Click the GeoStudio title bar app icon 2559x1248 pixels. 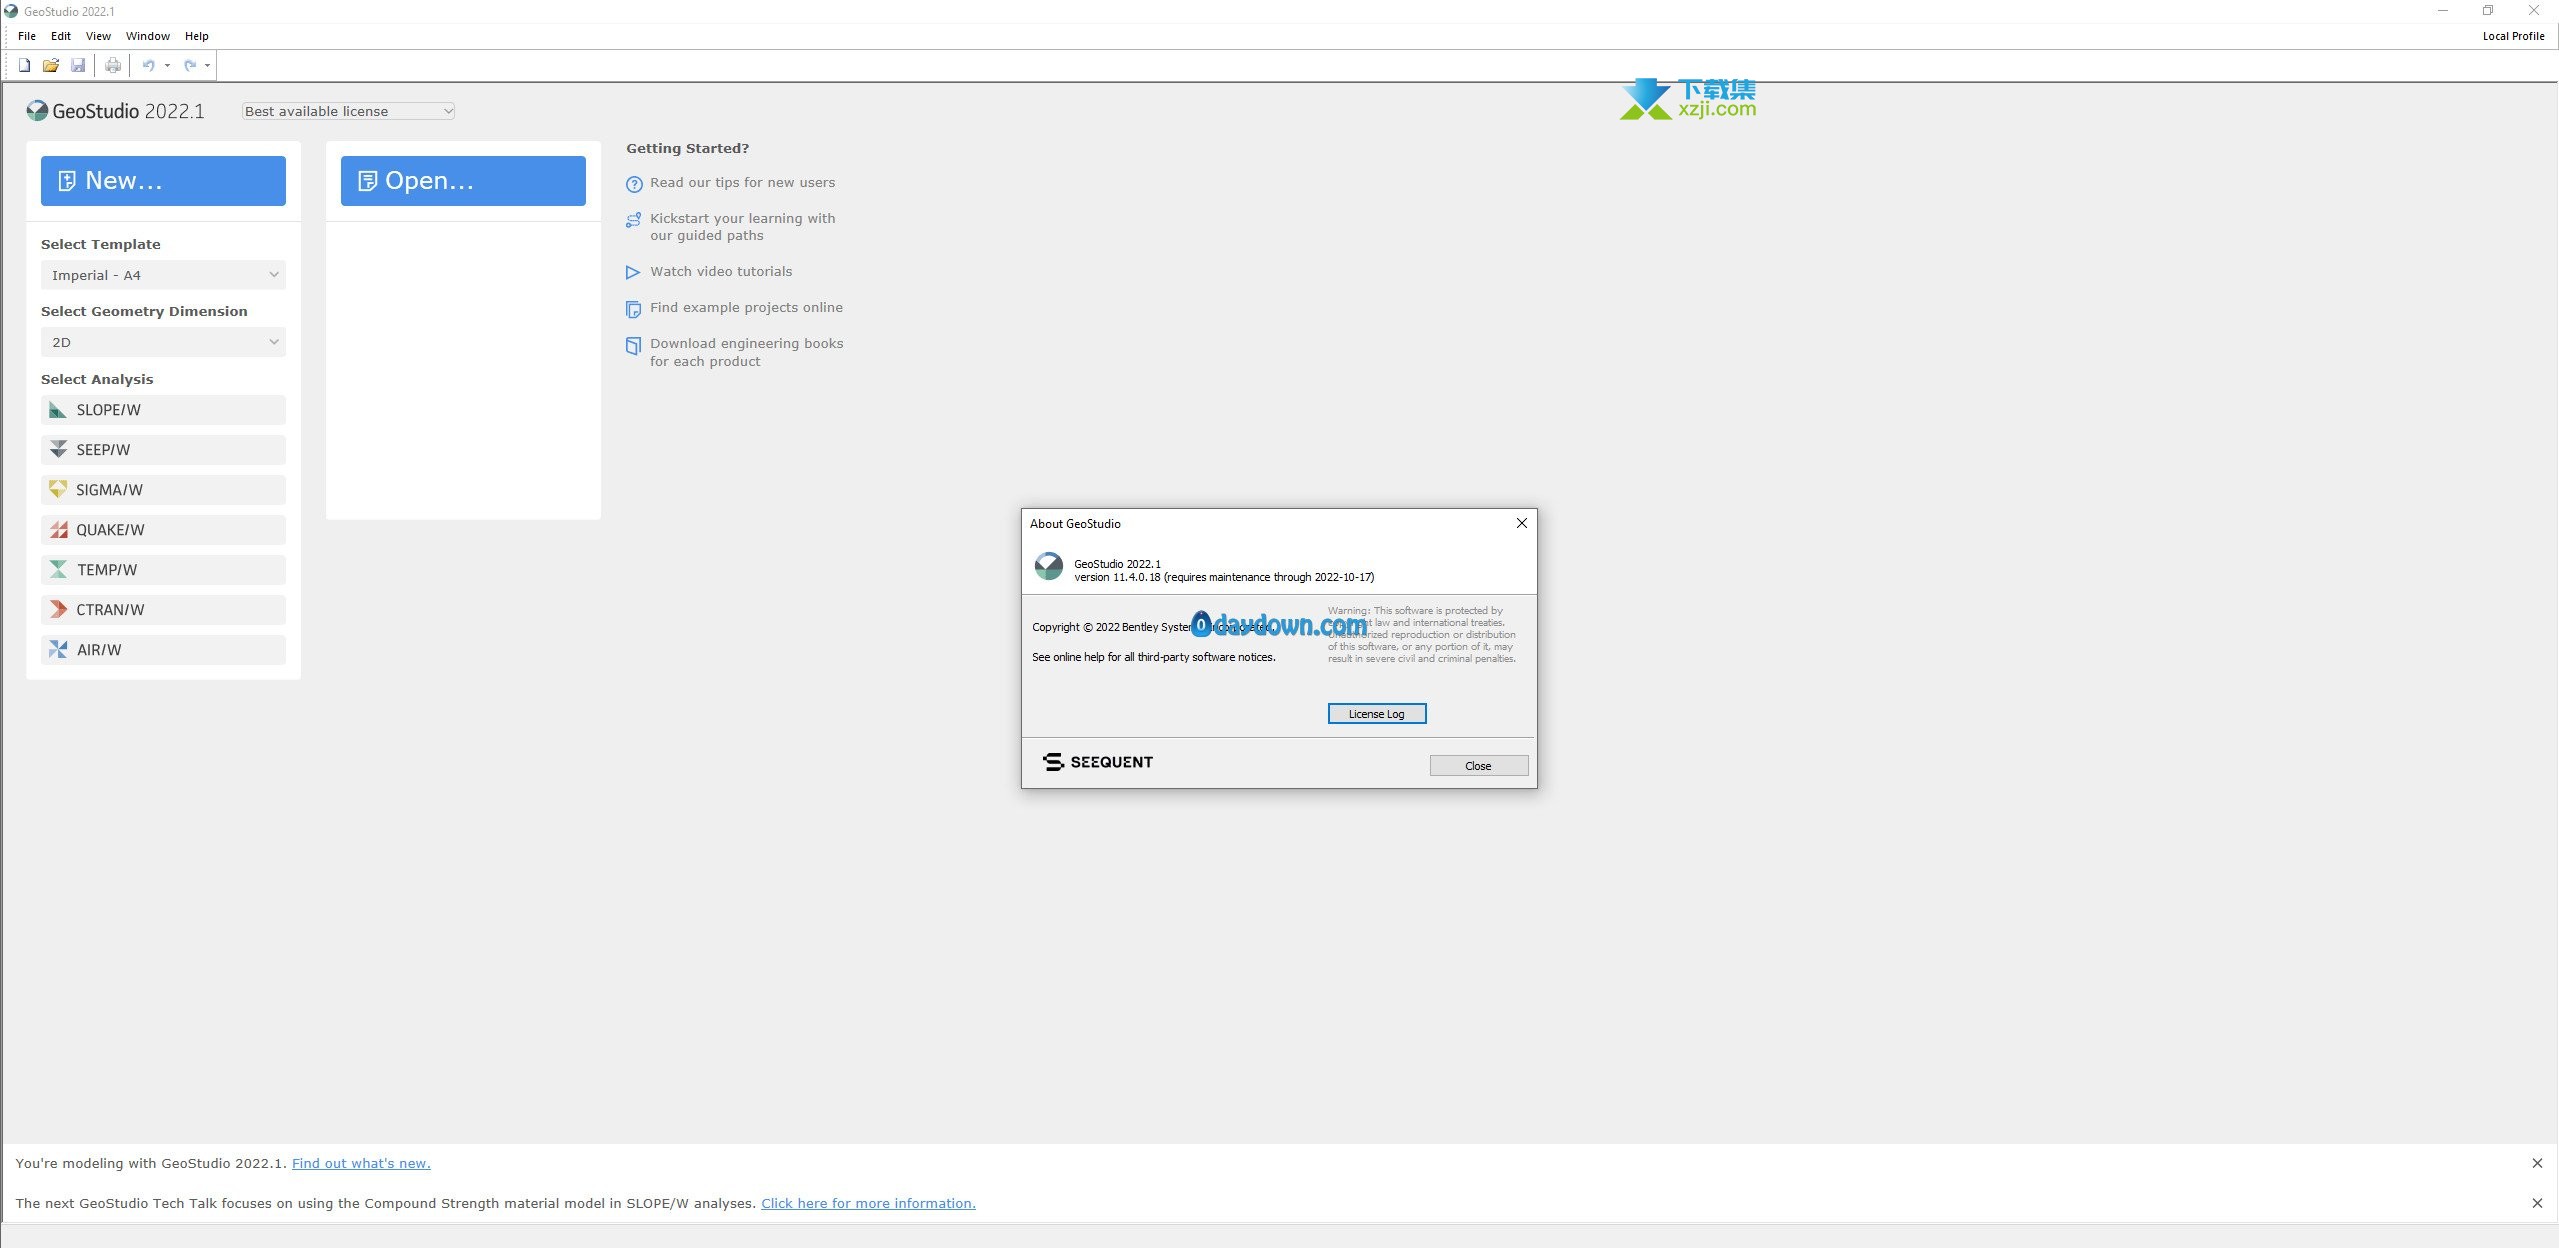(11, 11)
